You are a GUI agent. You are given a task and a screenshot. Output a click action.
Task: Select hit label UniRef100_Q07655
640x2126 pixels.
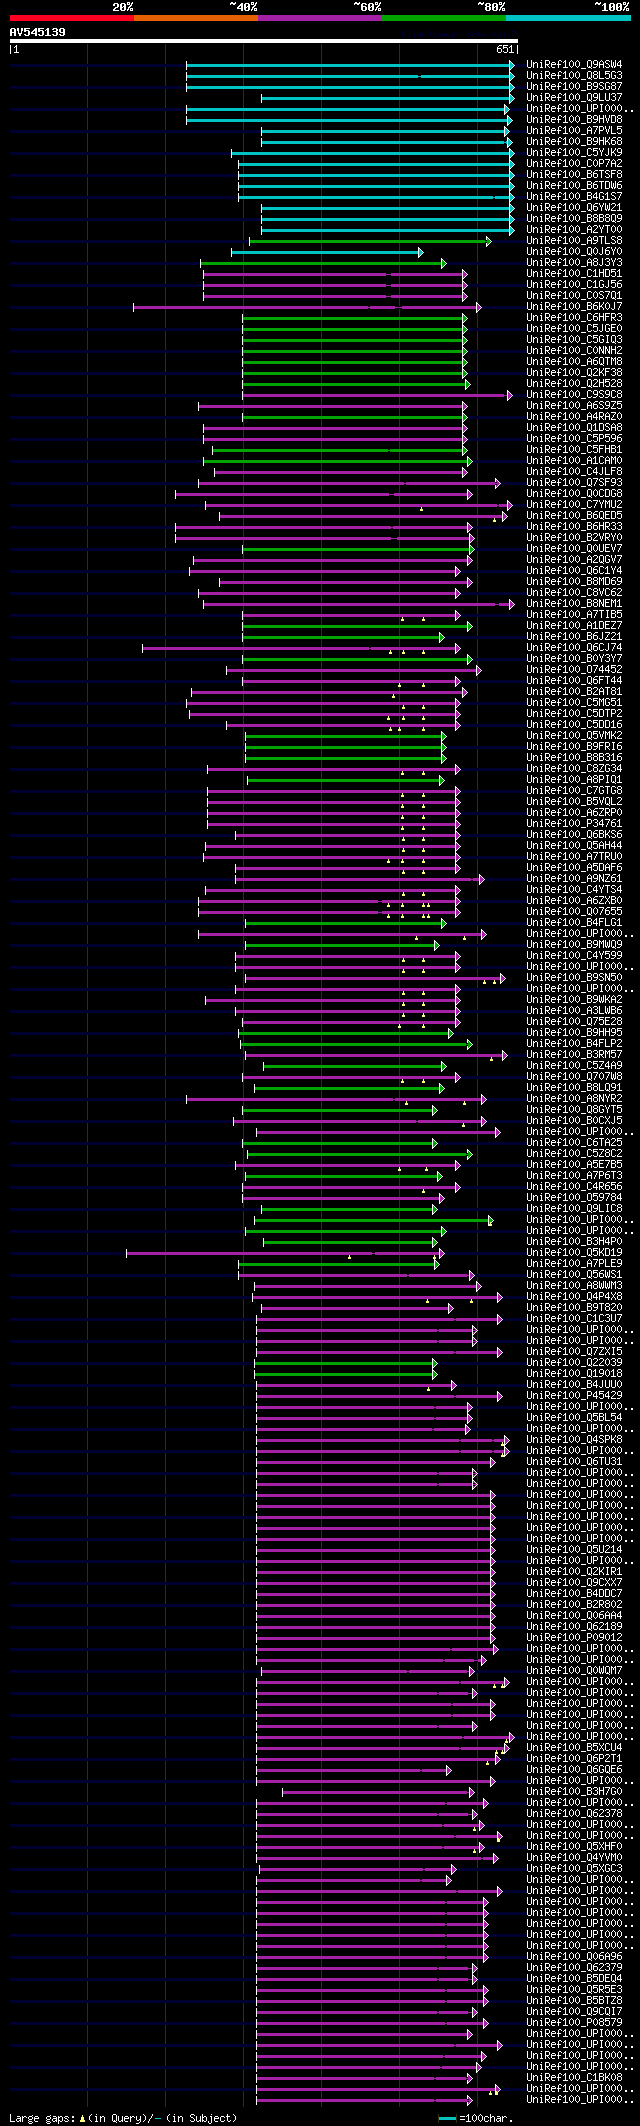pos(574,911)
